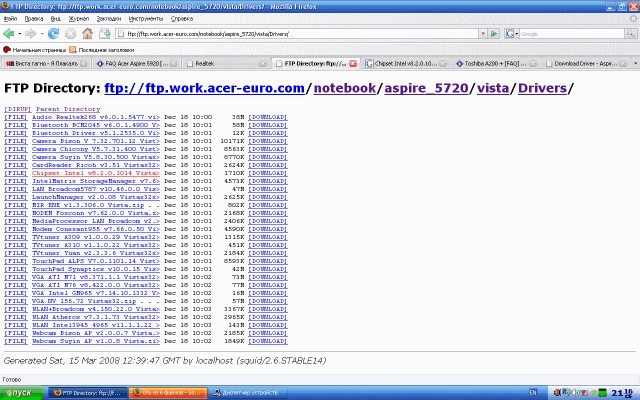Viewport: 640px width, 400px height.
Task: Click the Go arrow beside the address bar
Action: [494, 34]
